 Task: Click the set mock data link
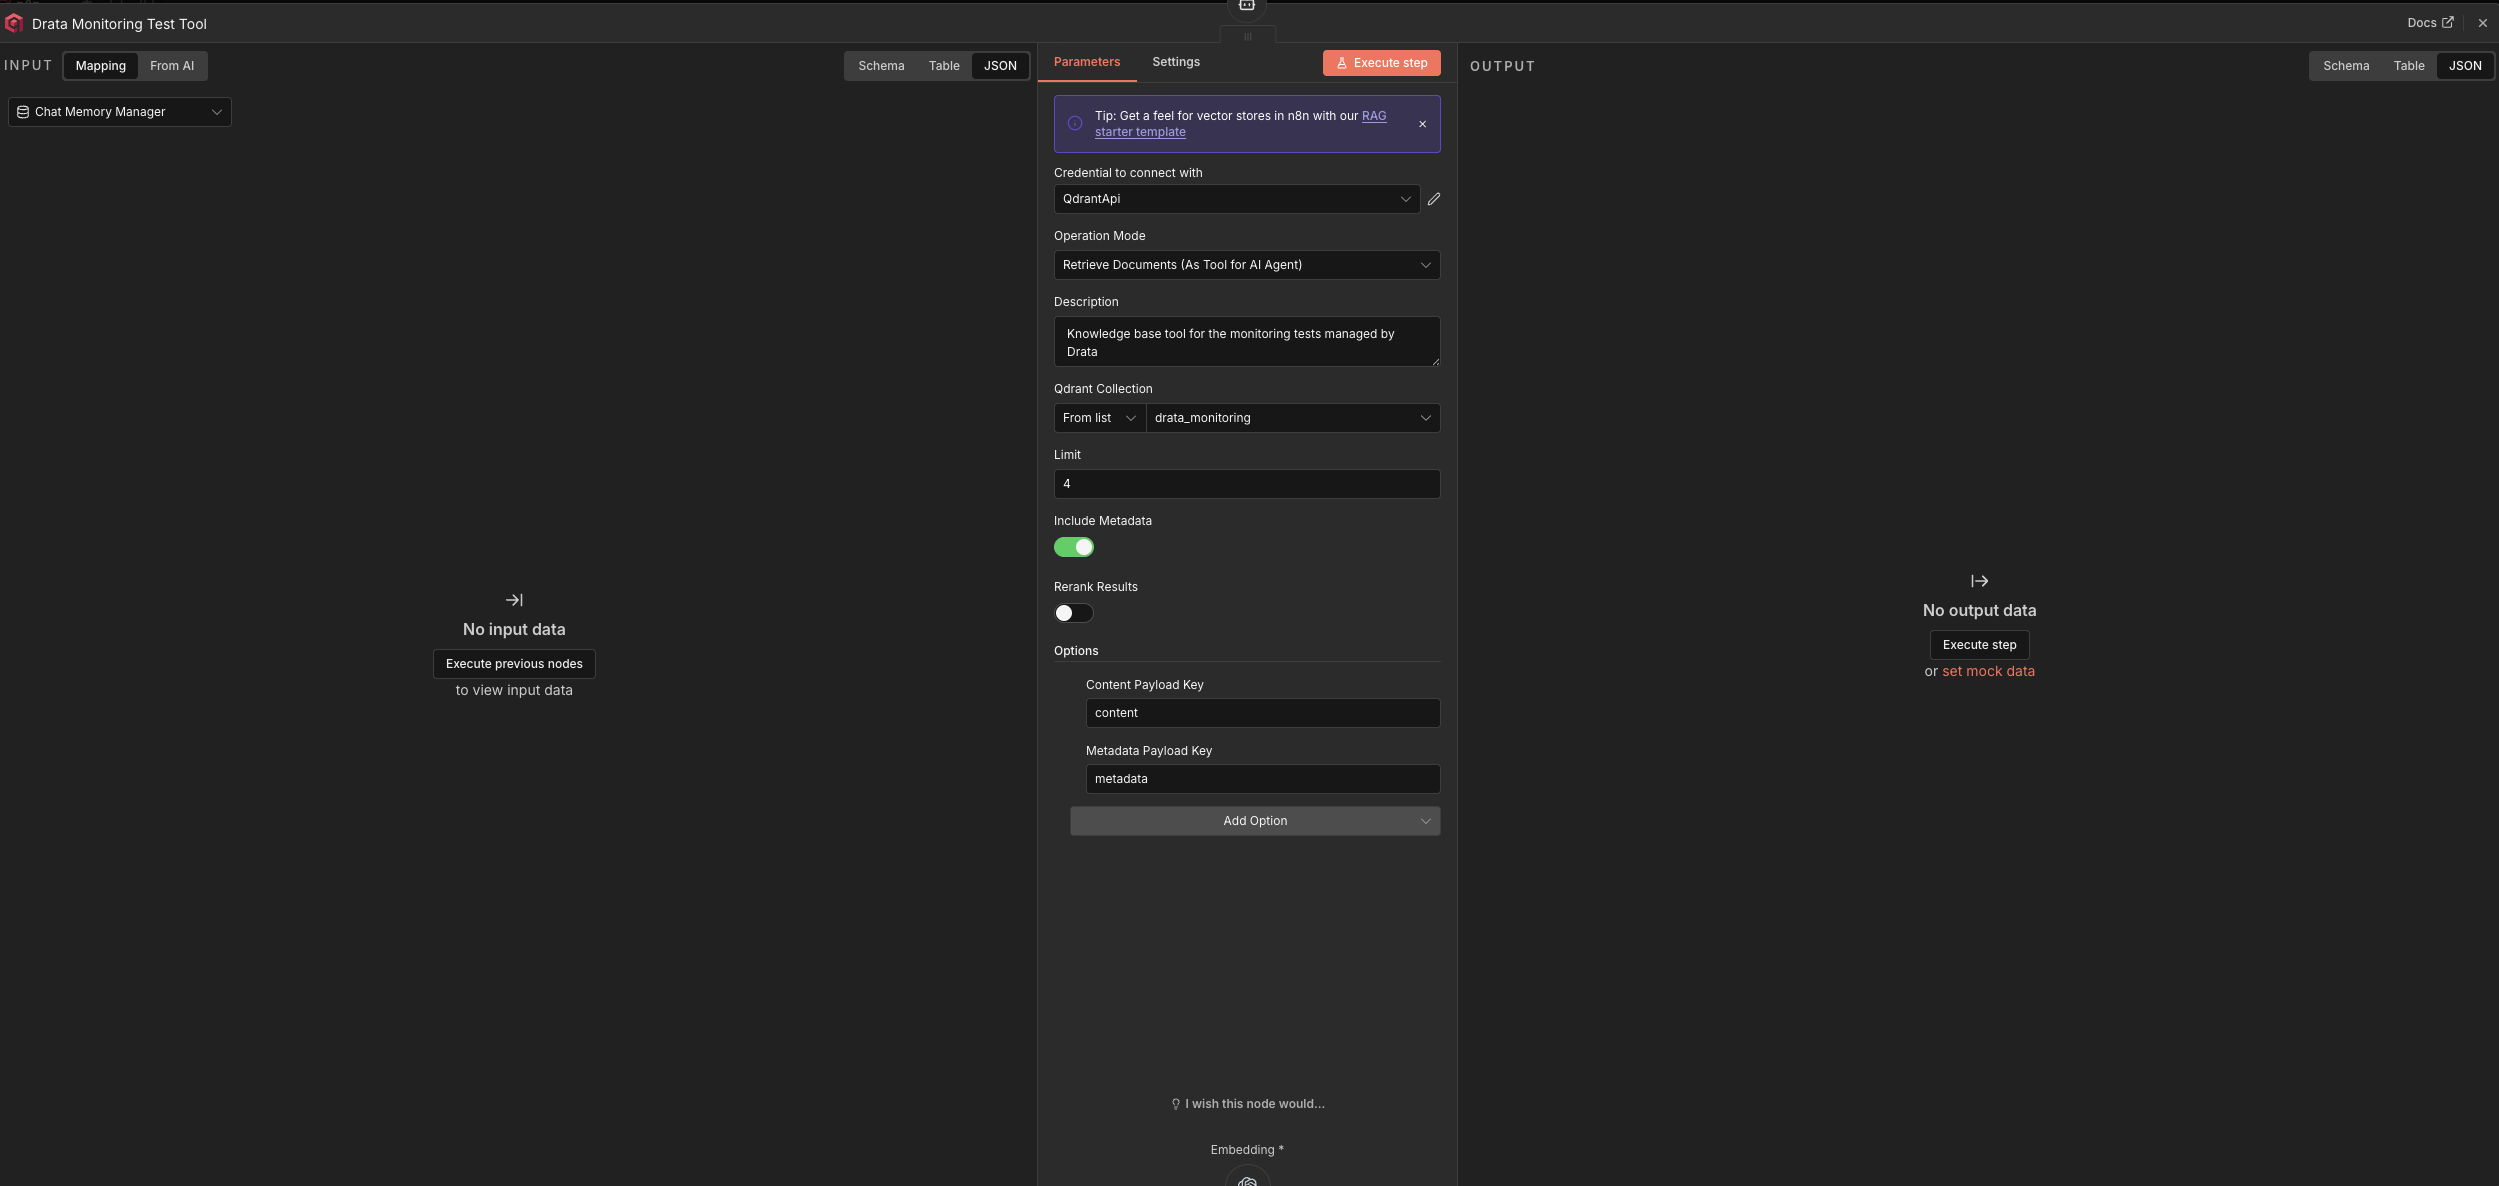(1988, 672)
